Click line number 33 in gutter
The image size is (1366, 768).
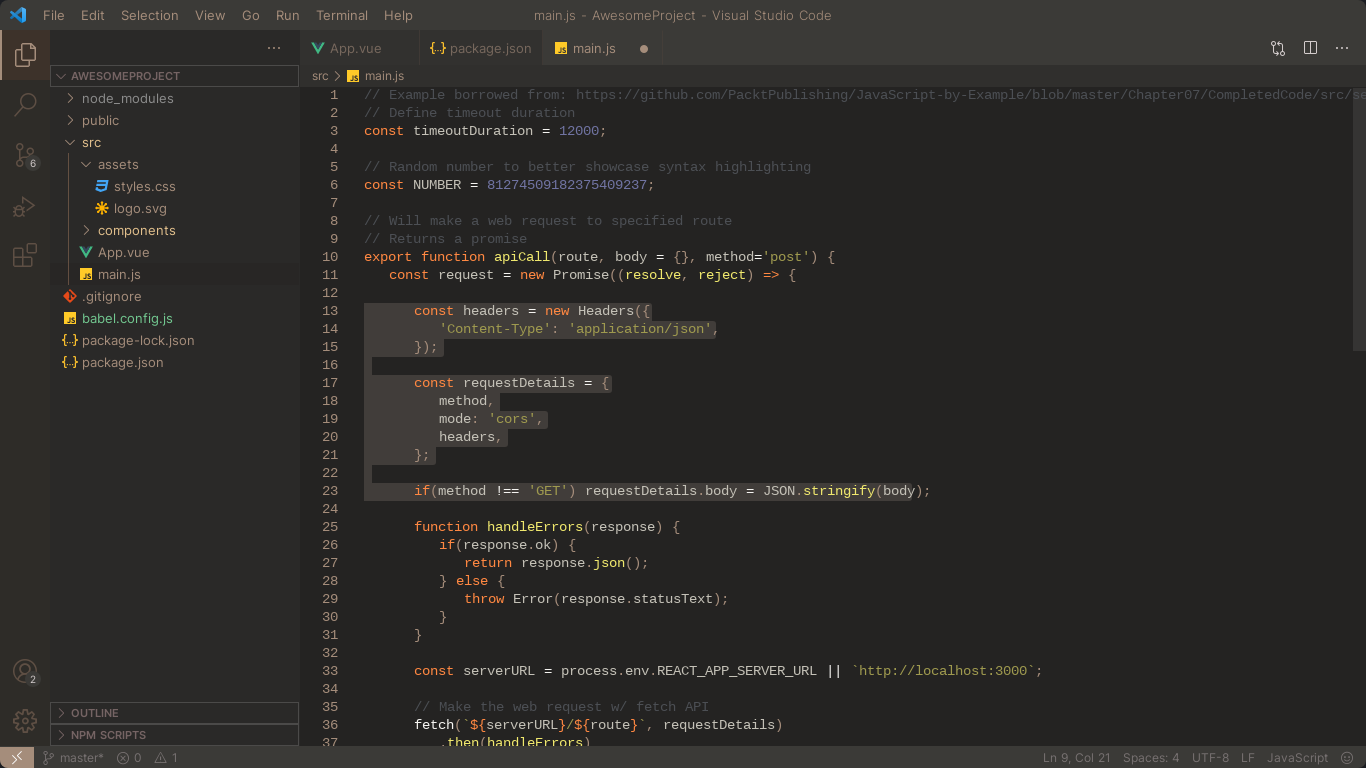pyautogui.click(x=330, y=671)
